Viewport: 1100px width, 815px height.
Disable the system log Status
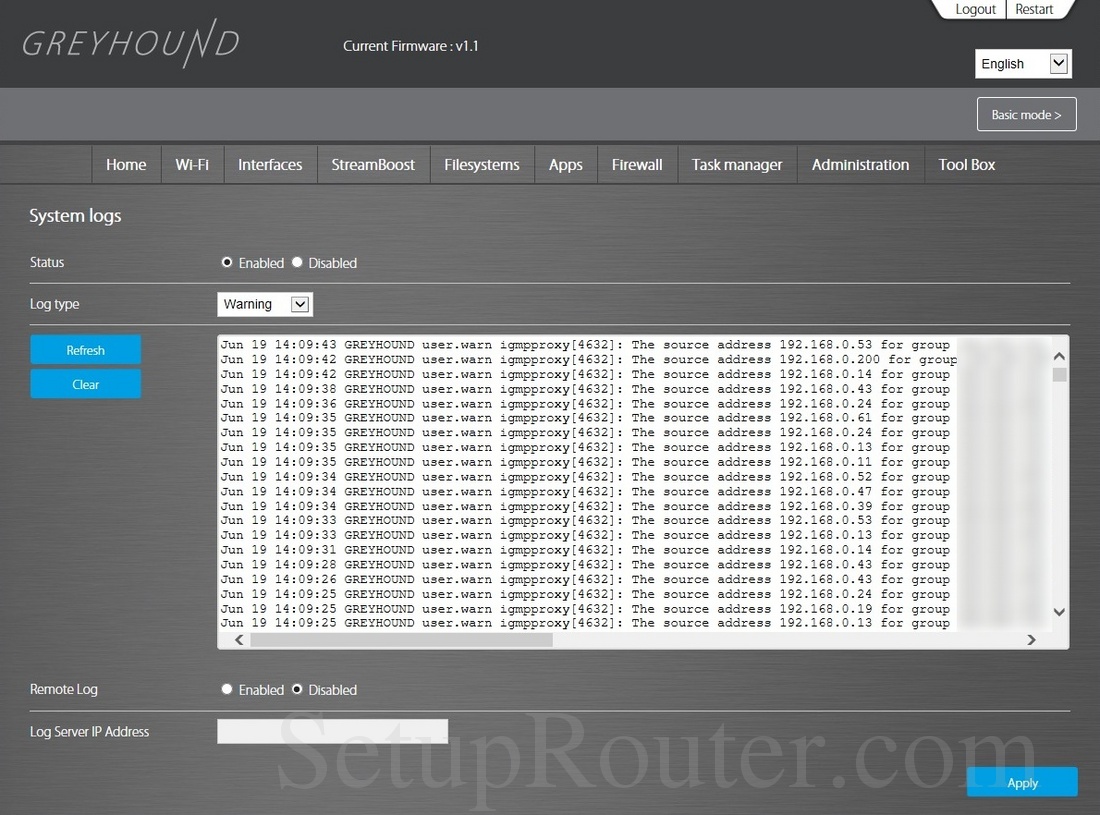(x=297, y=261)
